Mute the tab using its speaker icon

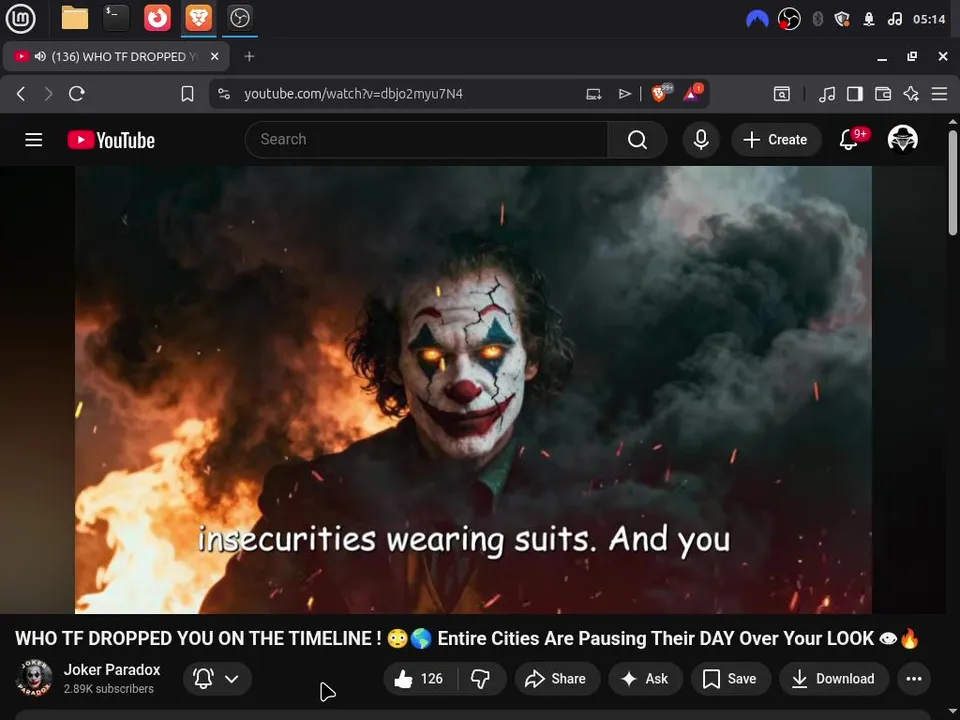pos(40,56)
